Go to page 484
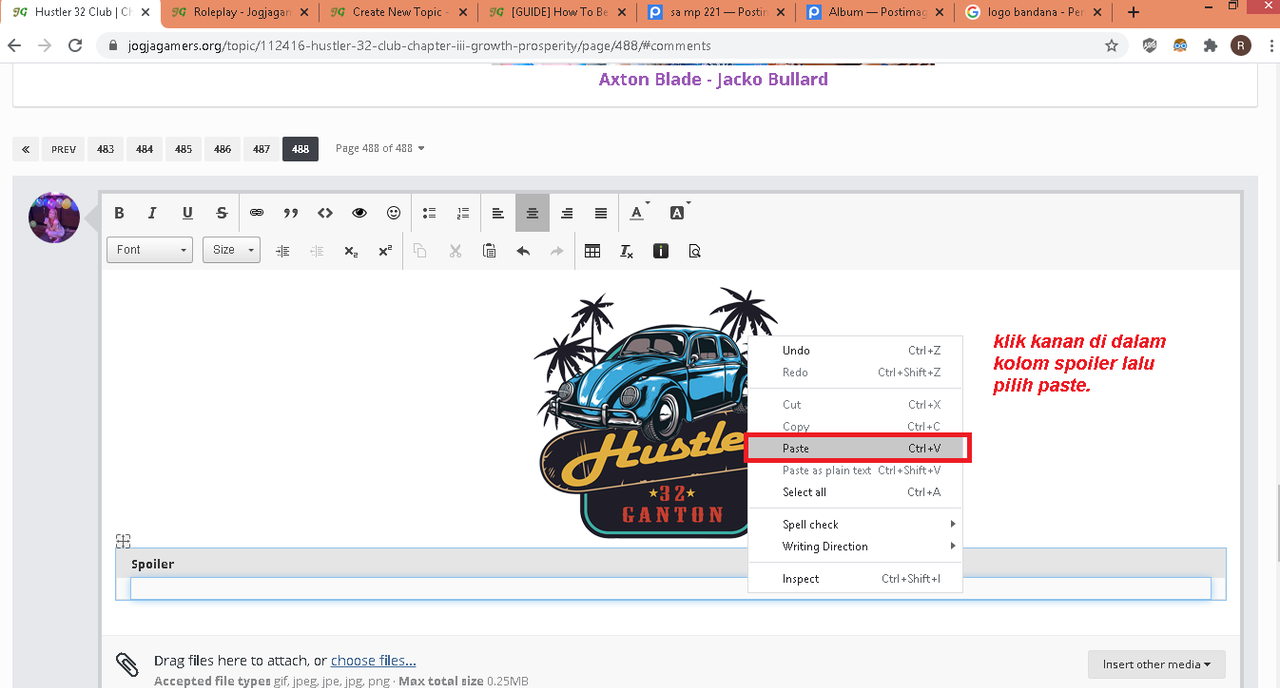The height and width of the screenshot is (688, 1280). coord(144,149)
